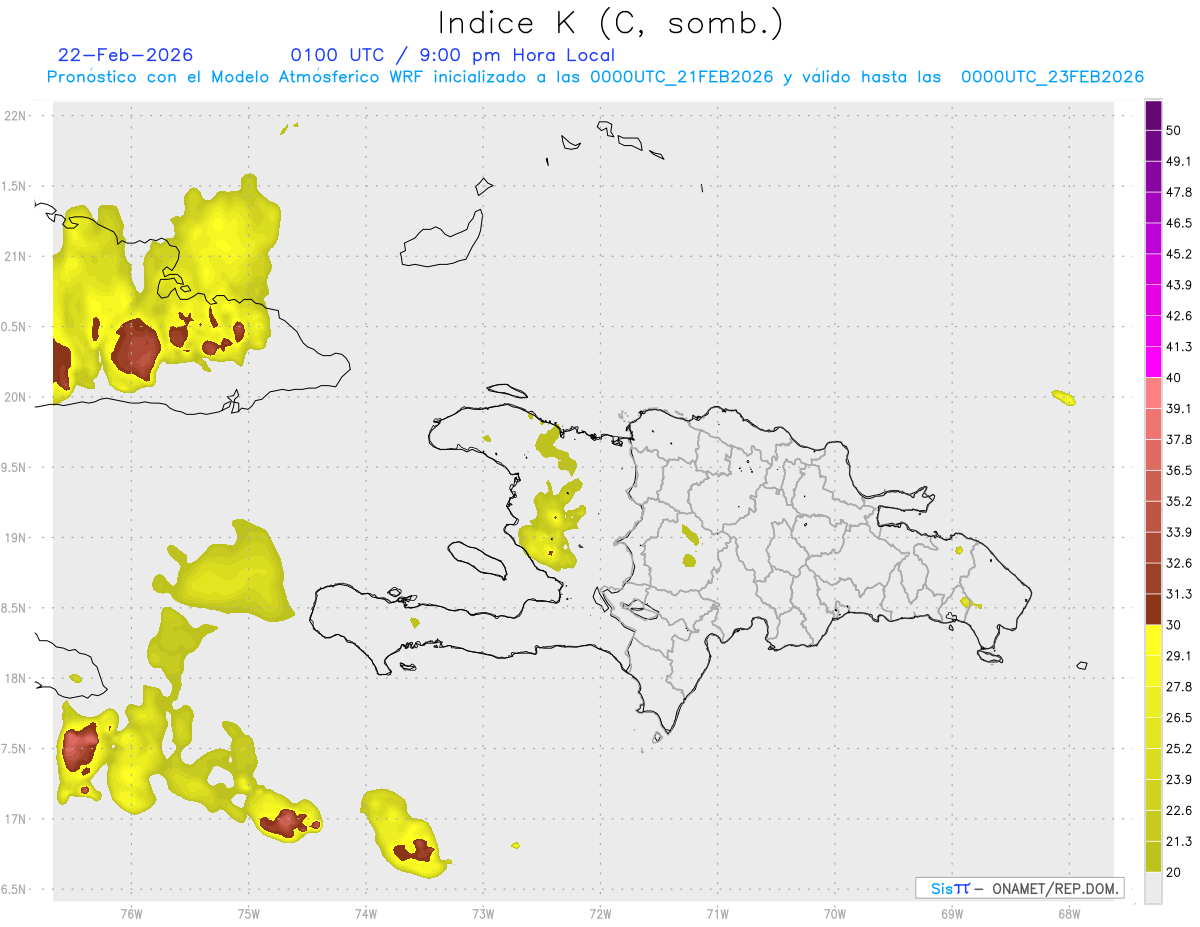Image resolution: width=1200 pixels, height=927 pixels.
Task: Select the date text "22-Feb-2026"
Action: point(126,55)
